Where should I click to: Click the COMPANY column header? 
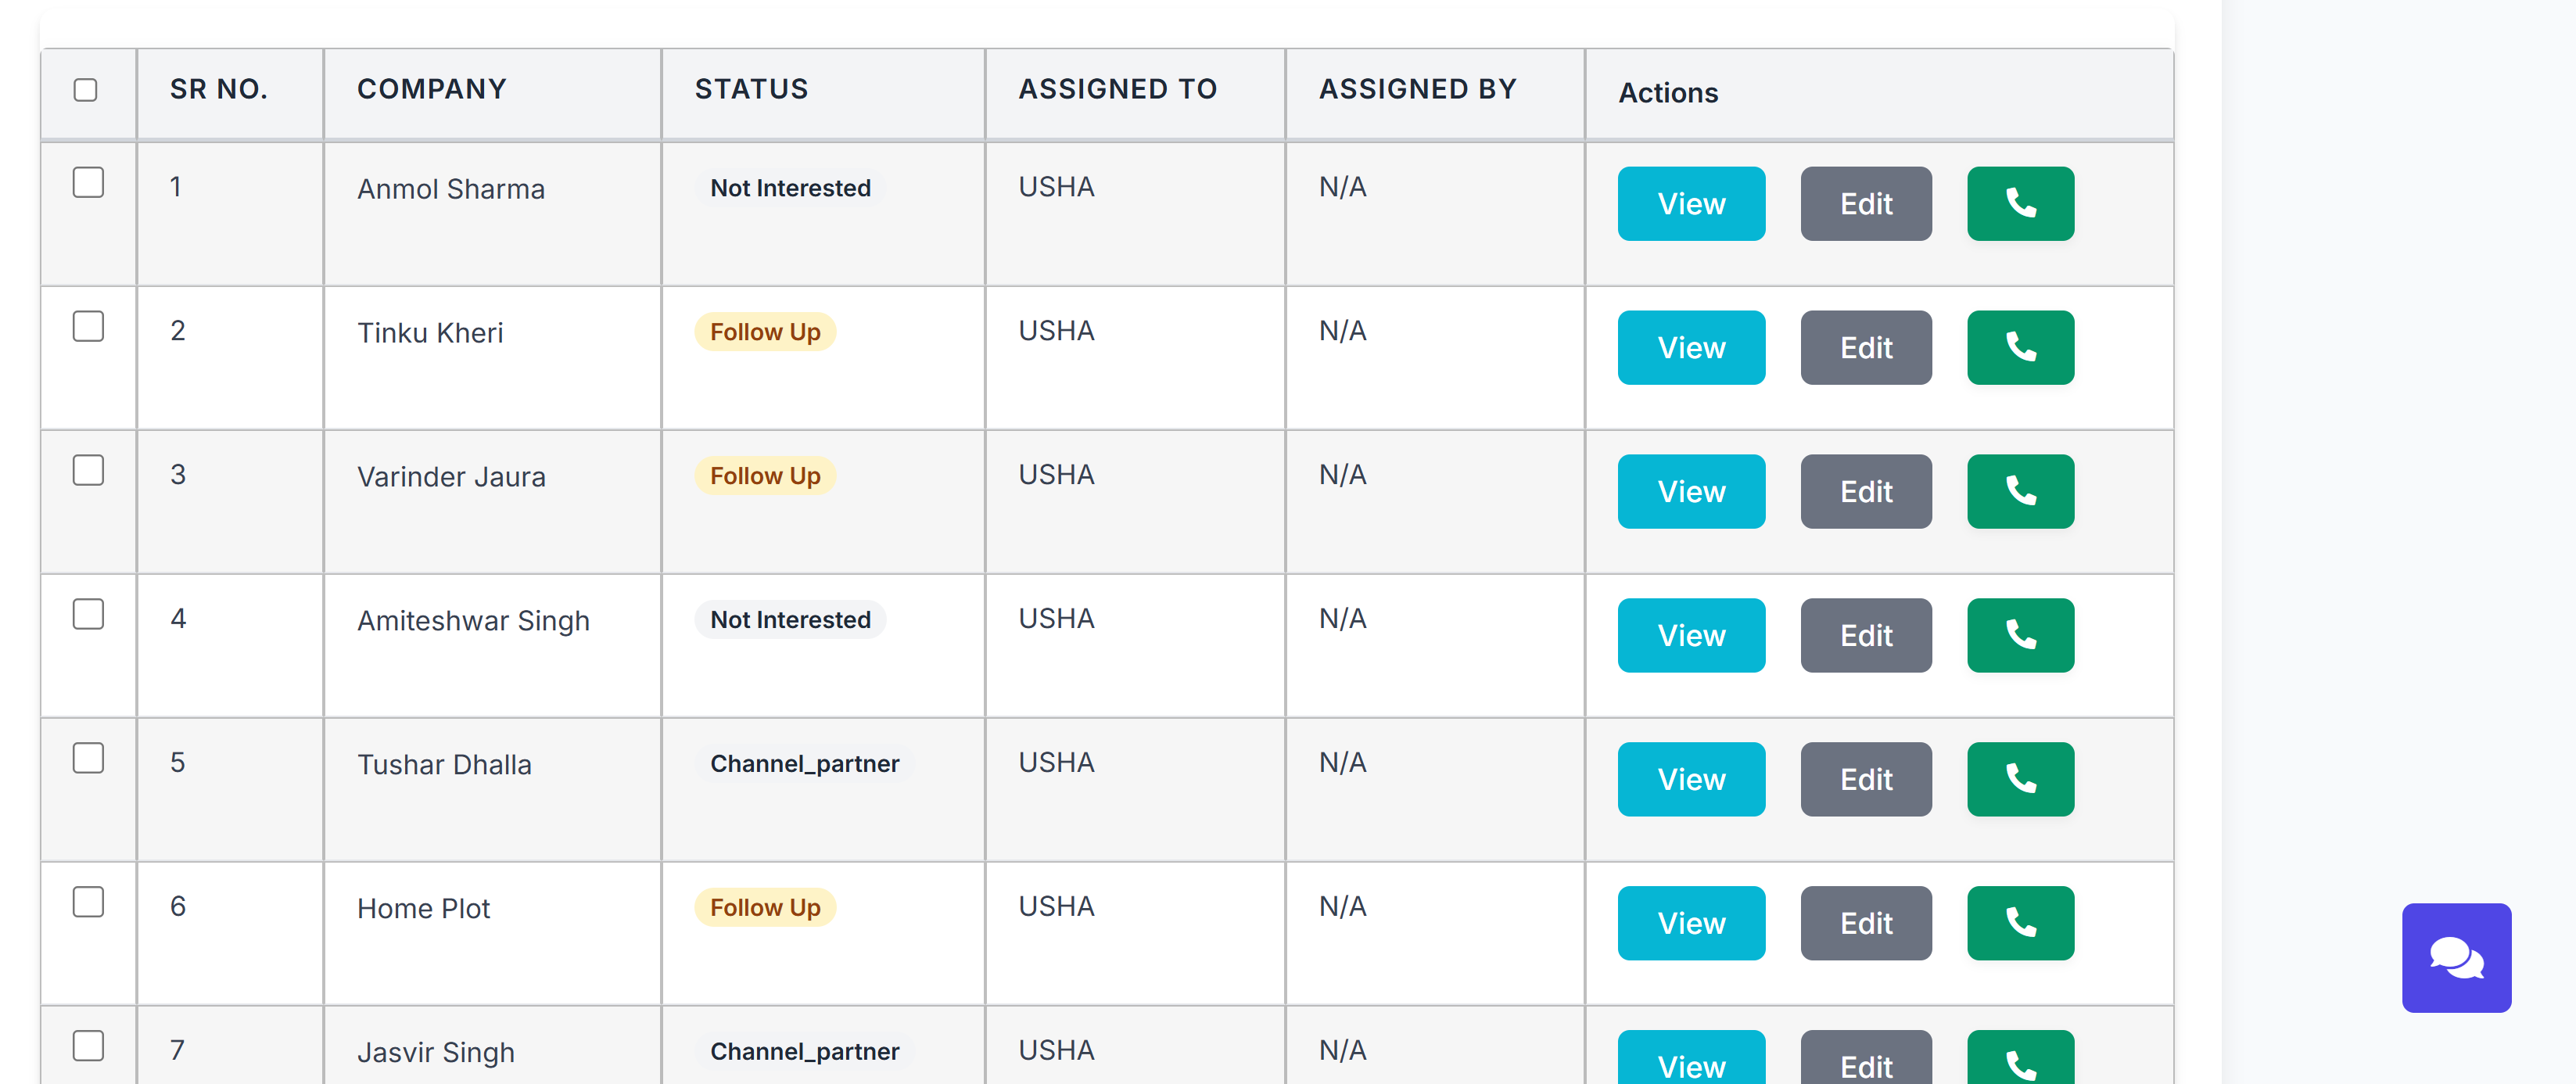(431, 89)
